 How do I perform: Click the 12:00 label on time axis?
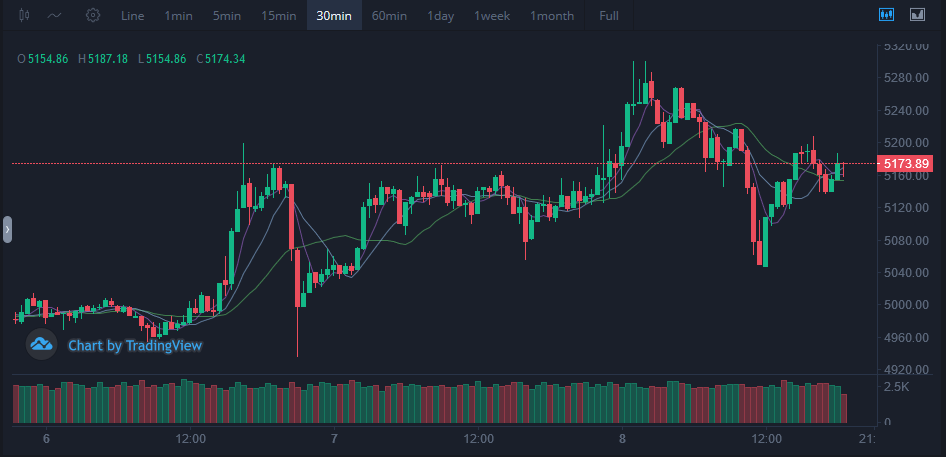[190, 439]
